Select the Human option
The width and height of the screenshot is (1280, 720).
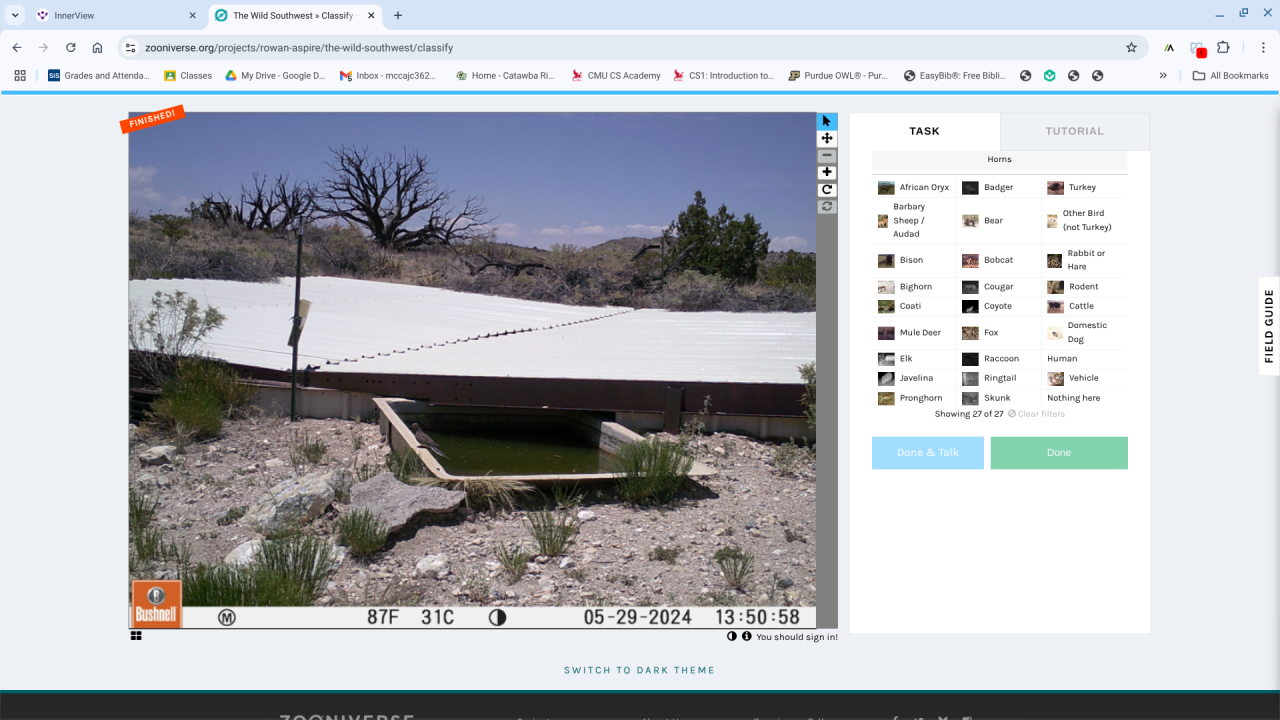coord(1084,359)
